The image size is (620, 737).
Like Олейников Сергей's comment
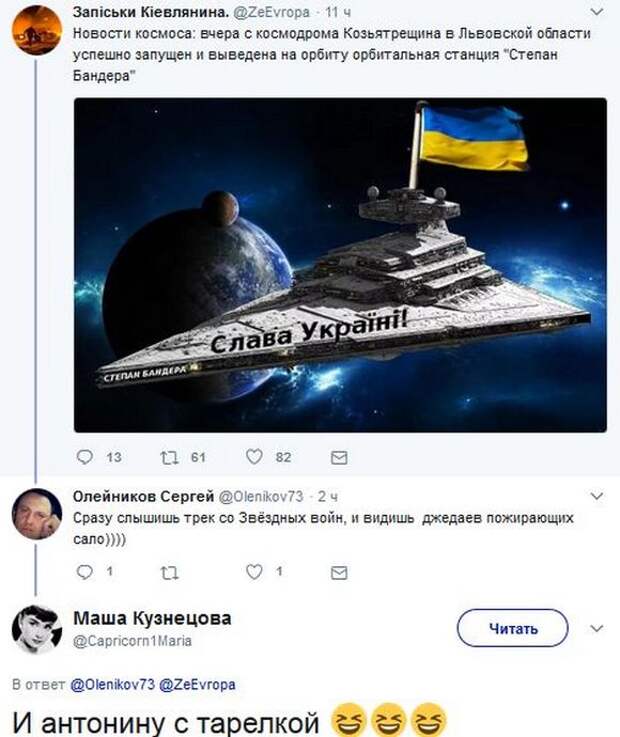(254, 572)
